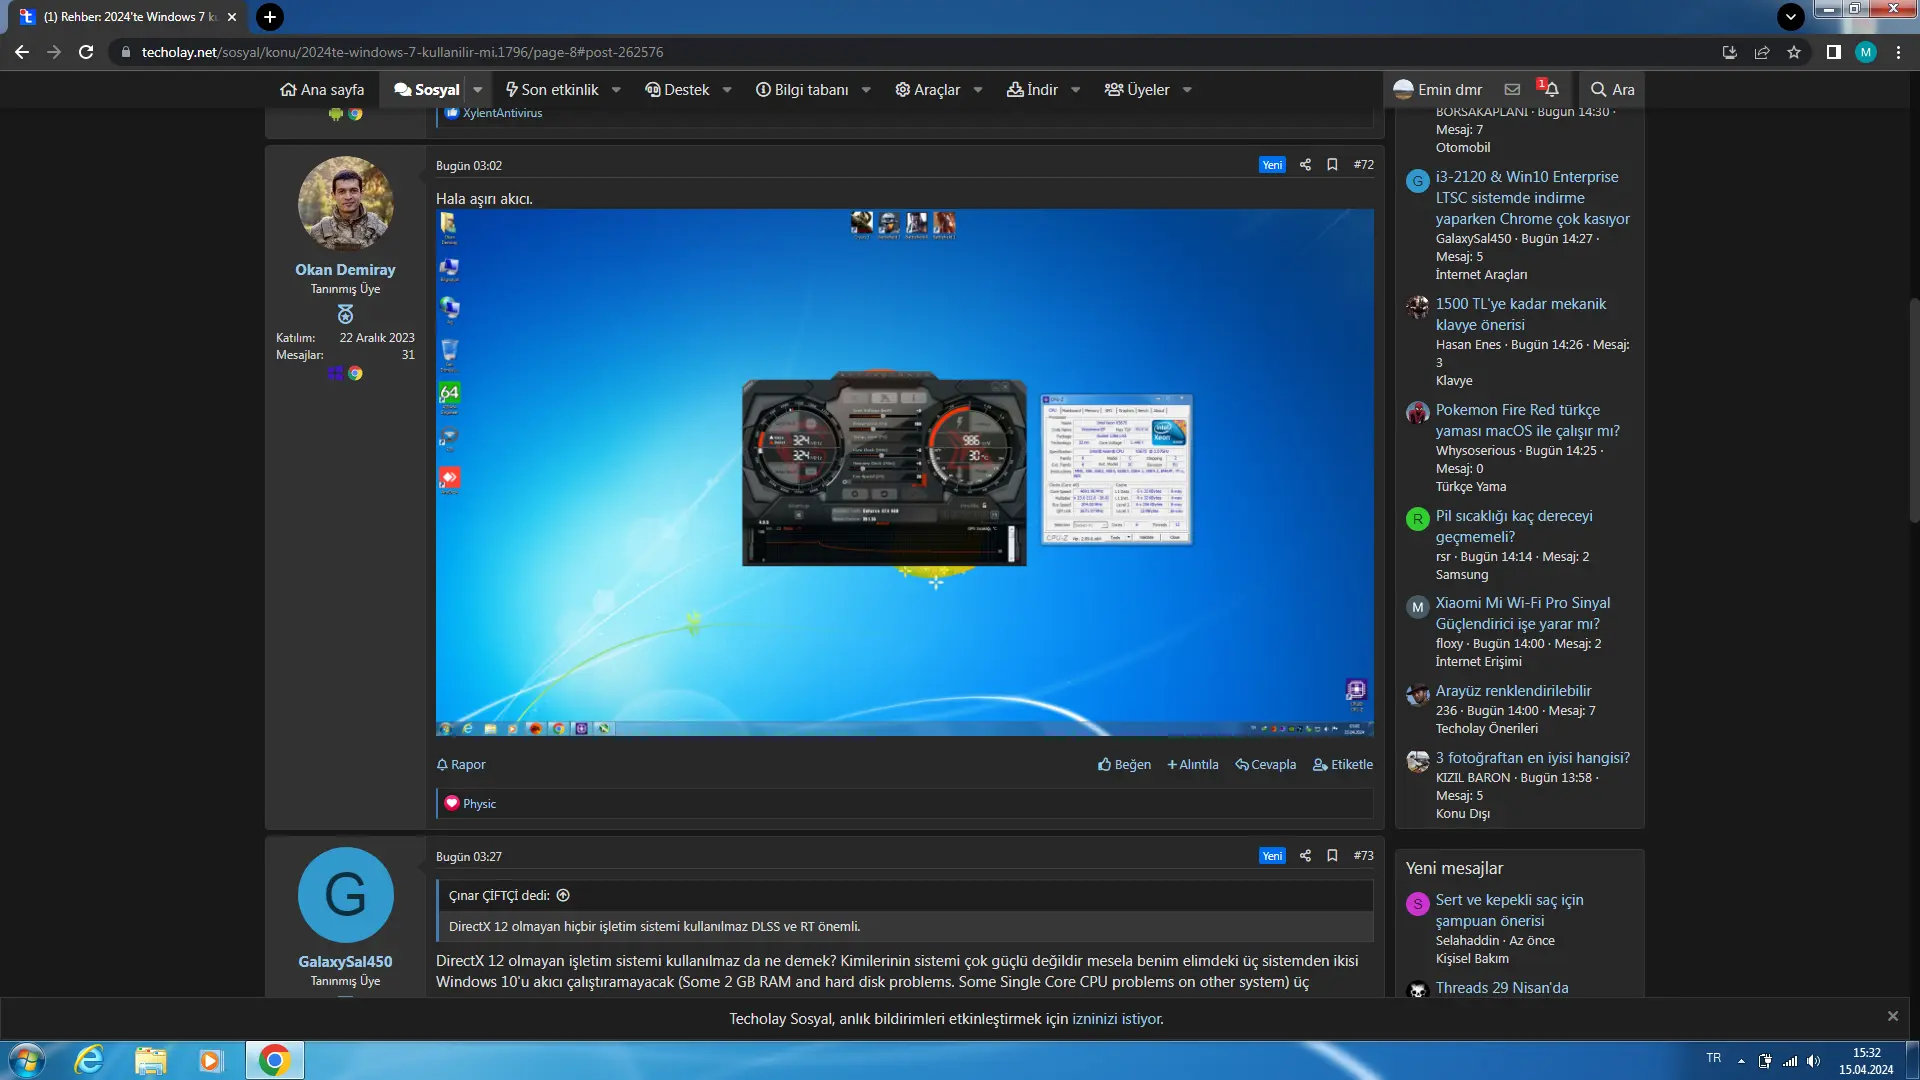Expand the İndir dropdown arrow

(1076, 90)
